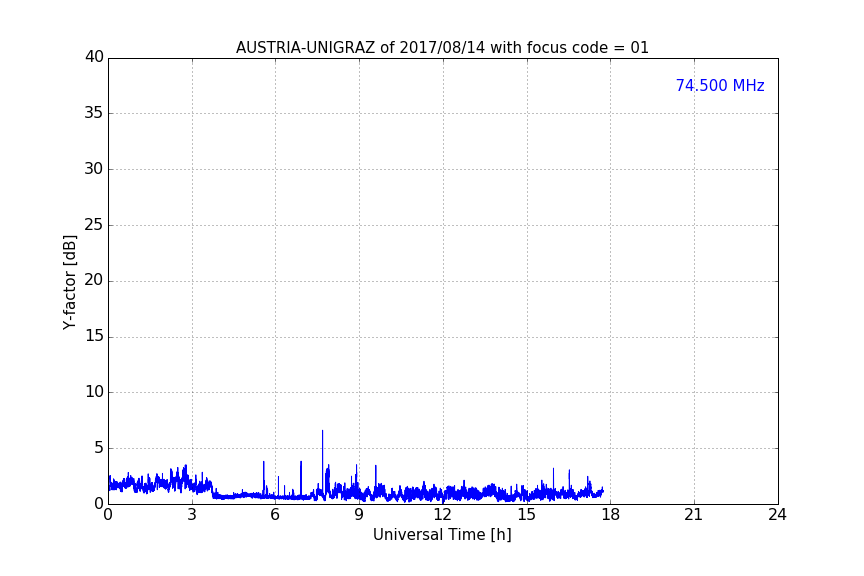Click the y-axis tick label '30'

click(94, 169)
